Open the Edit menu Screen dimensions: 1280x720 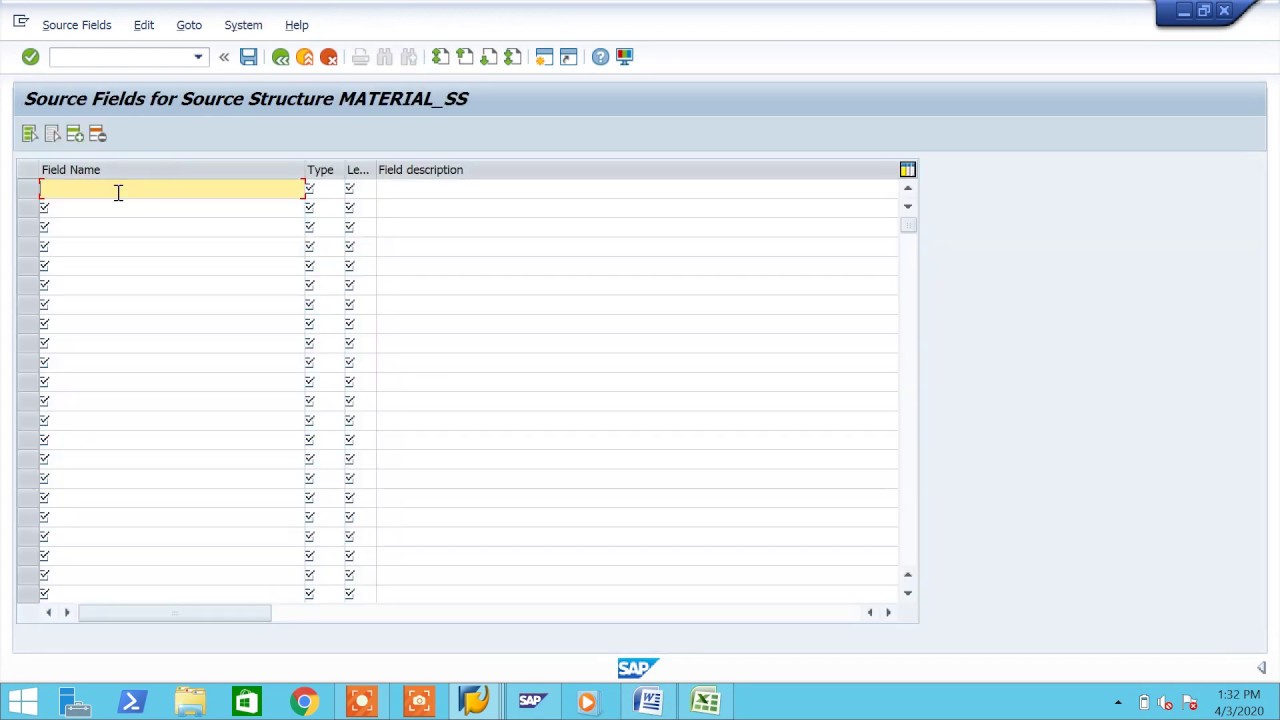[144, 25]
